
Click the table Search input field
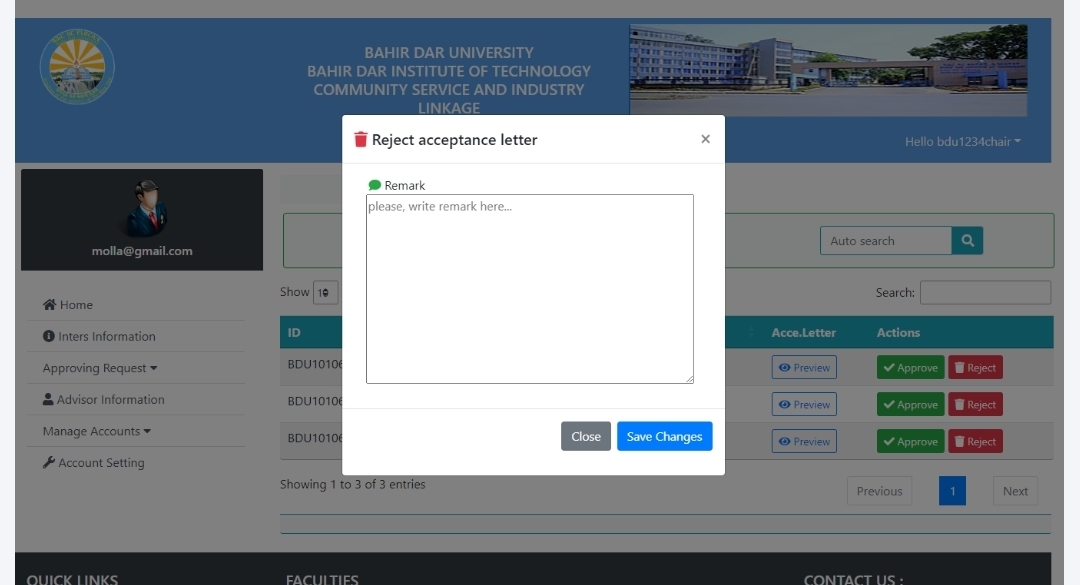tap(985, 292)
